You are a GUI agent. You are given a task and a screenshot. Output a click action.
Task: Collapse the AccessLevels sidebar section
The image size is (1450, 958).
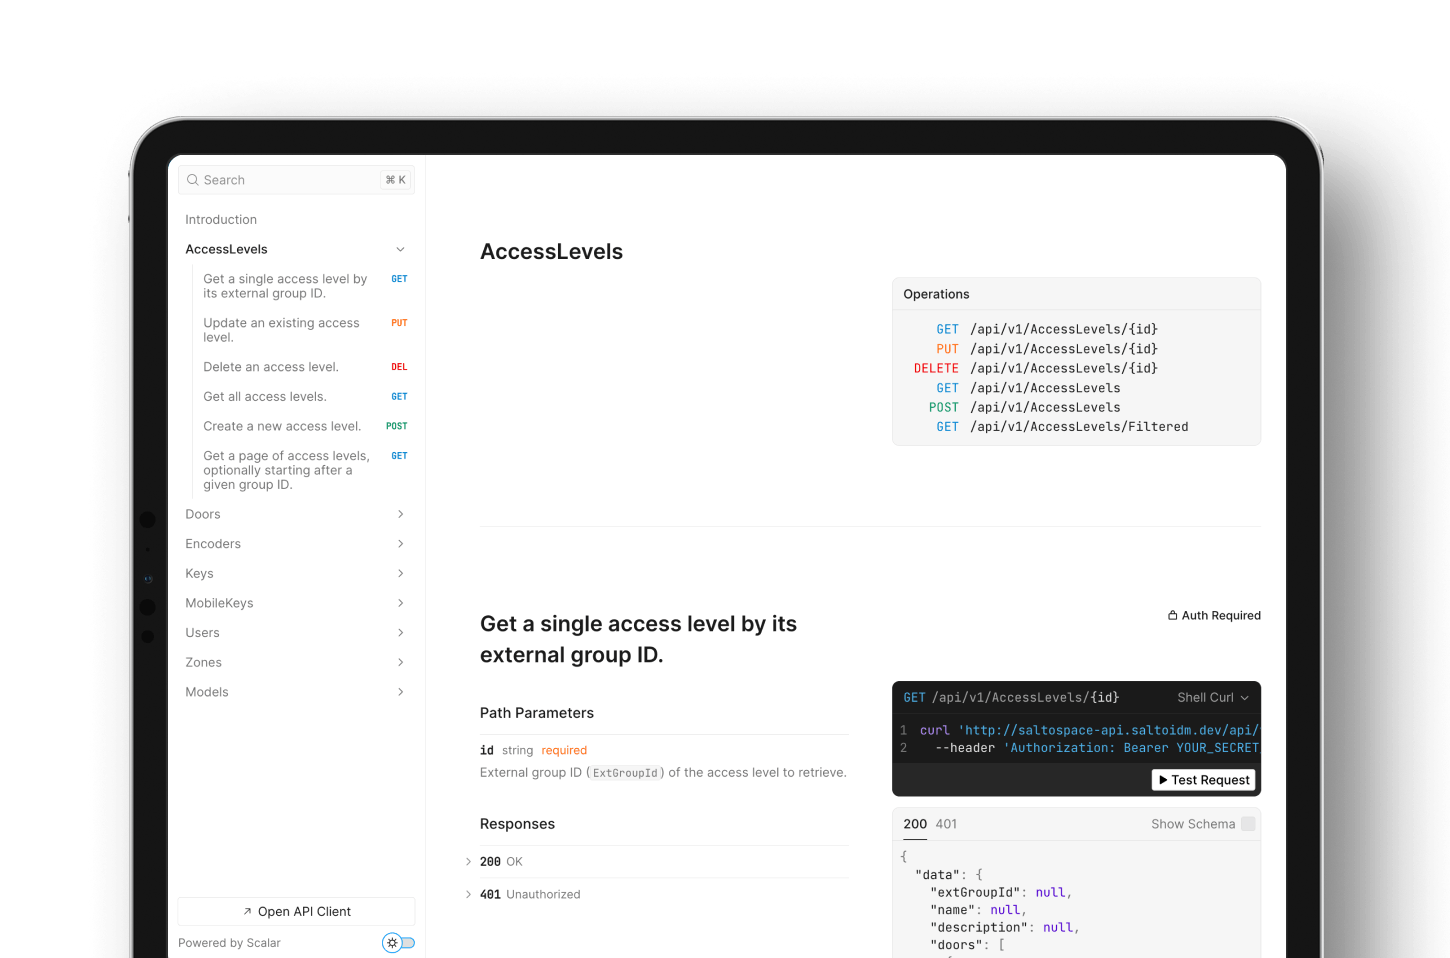[x=400, y=249]
